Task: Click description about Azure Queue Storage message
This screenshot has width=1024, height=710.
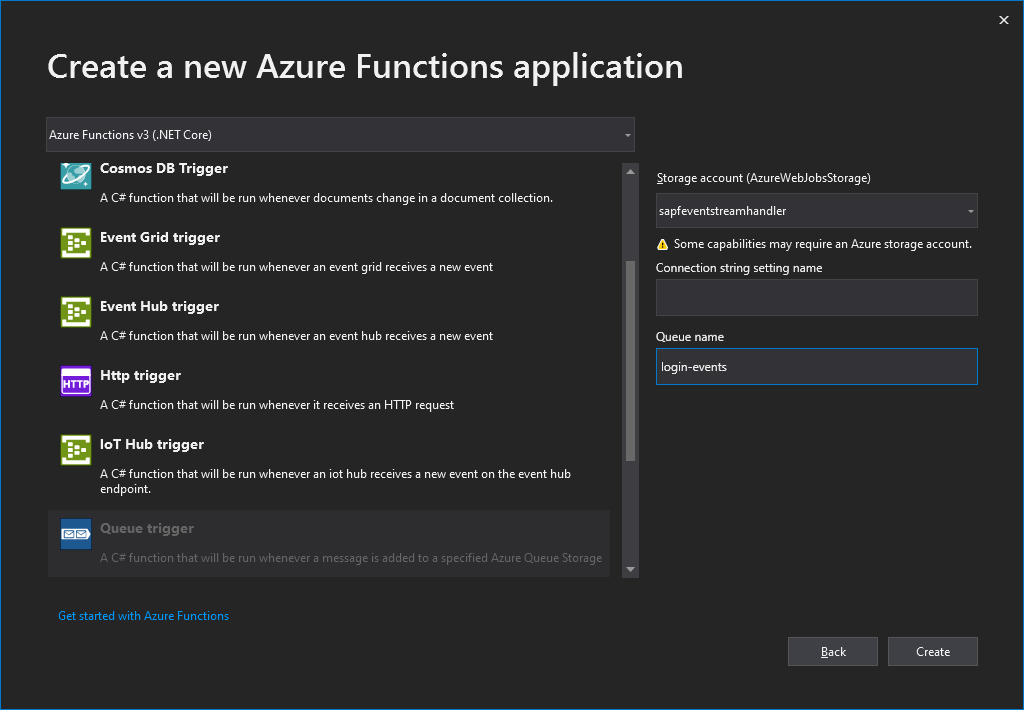Action: coord(351,558)
